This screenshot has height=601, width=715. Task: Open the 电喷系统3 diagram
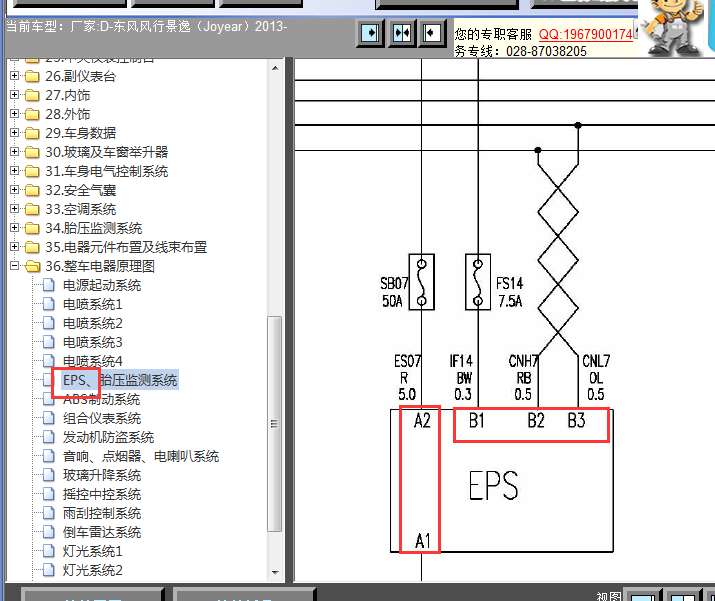point(93,342)
